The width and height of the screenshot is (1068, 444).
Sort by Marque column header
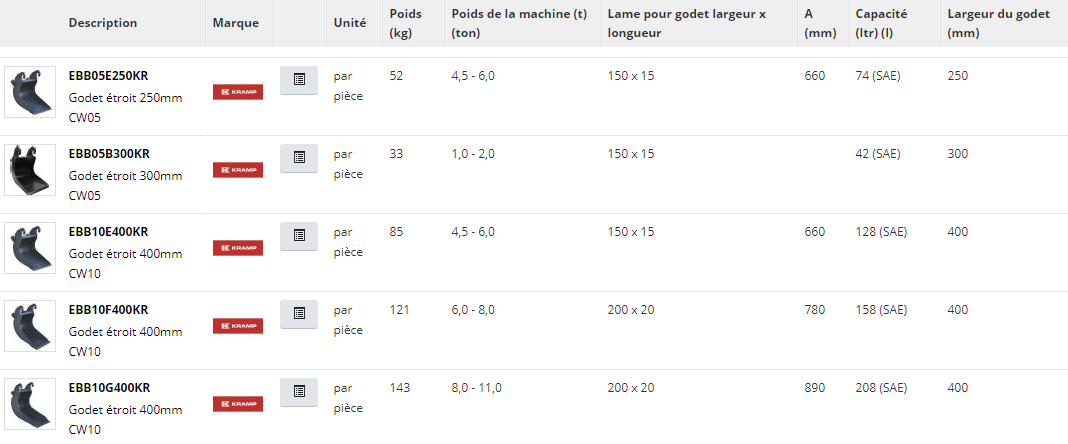coord(236,23)
